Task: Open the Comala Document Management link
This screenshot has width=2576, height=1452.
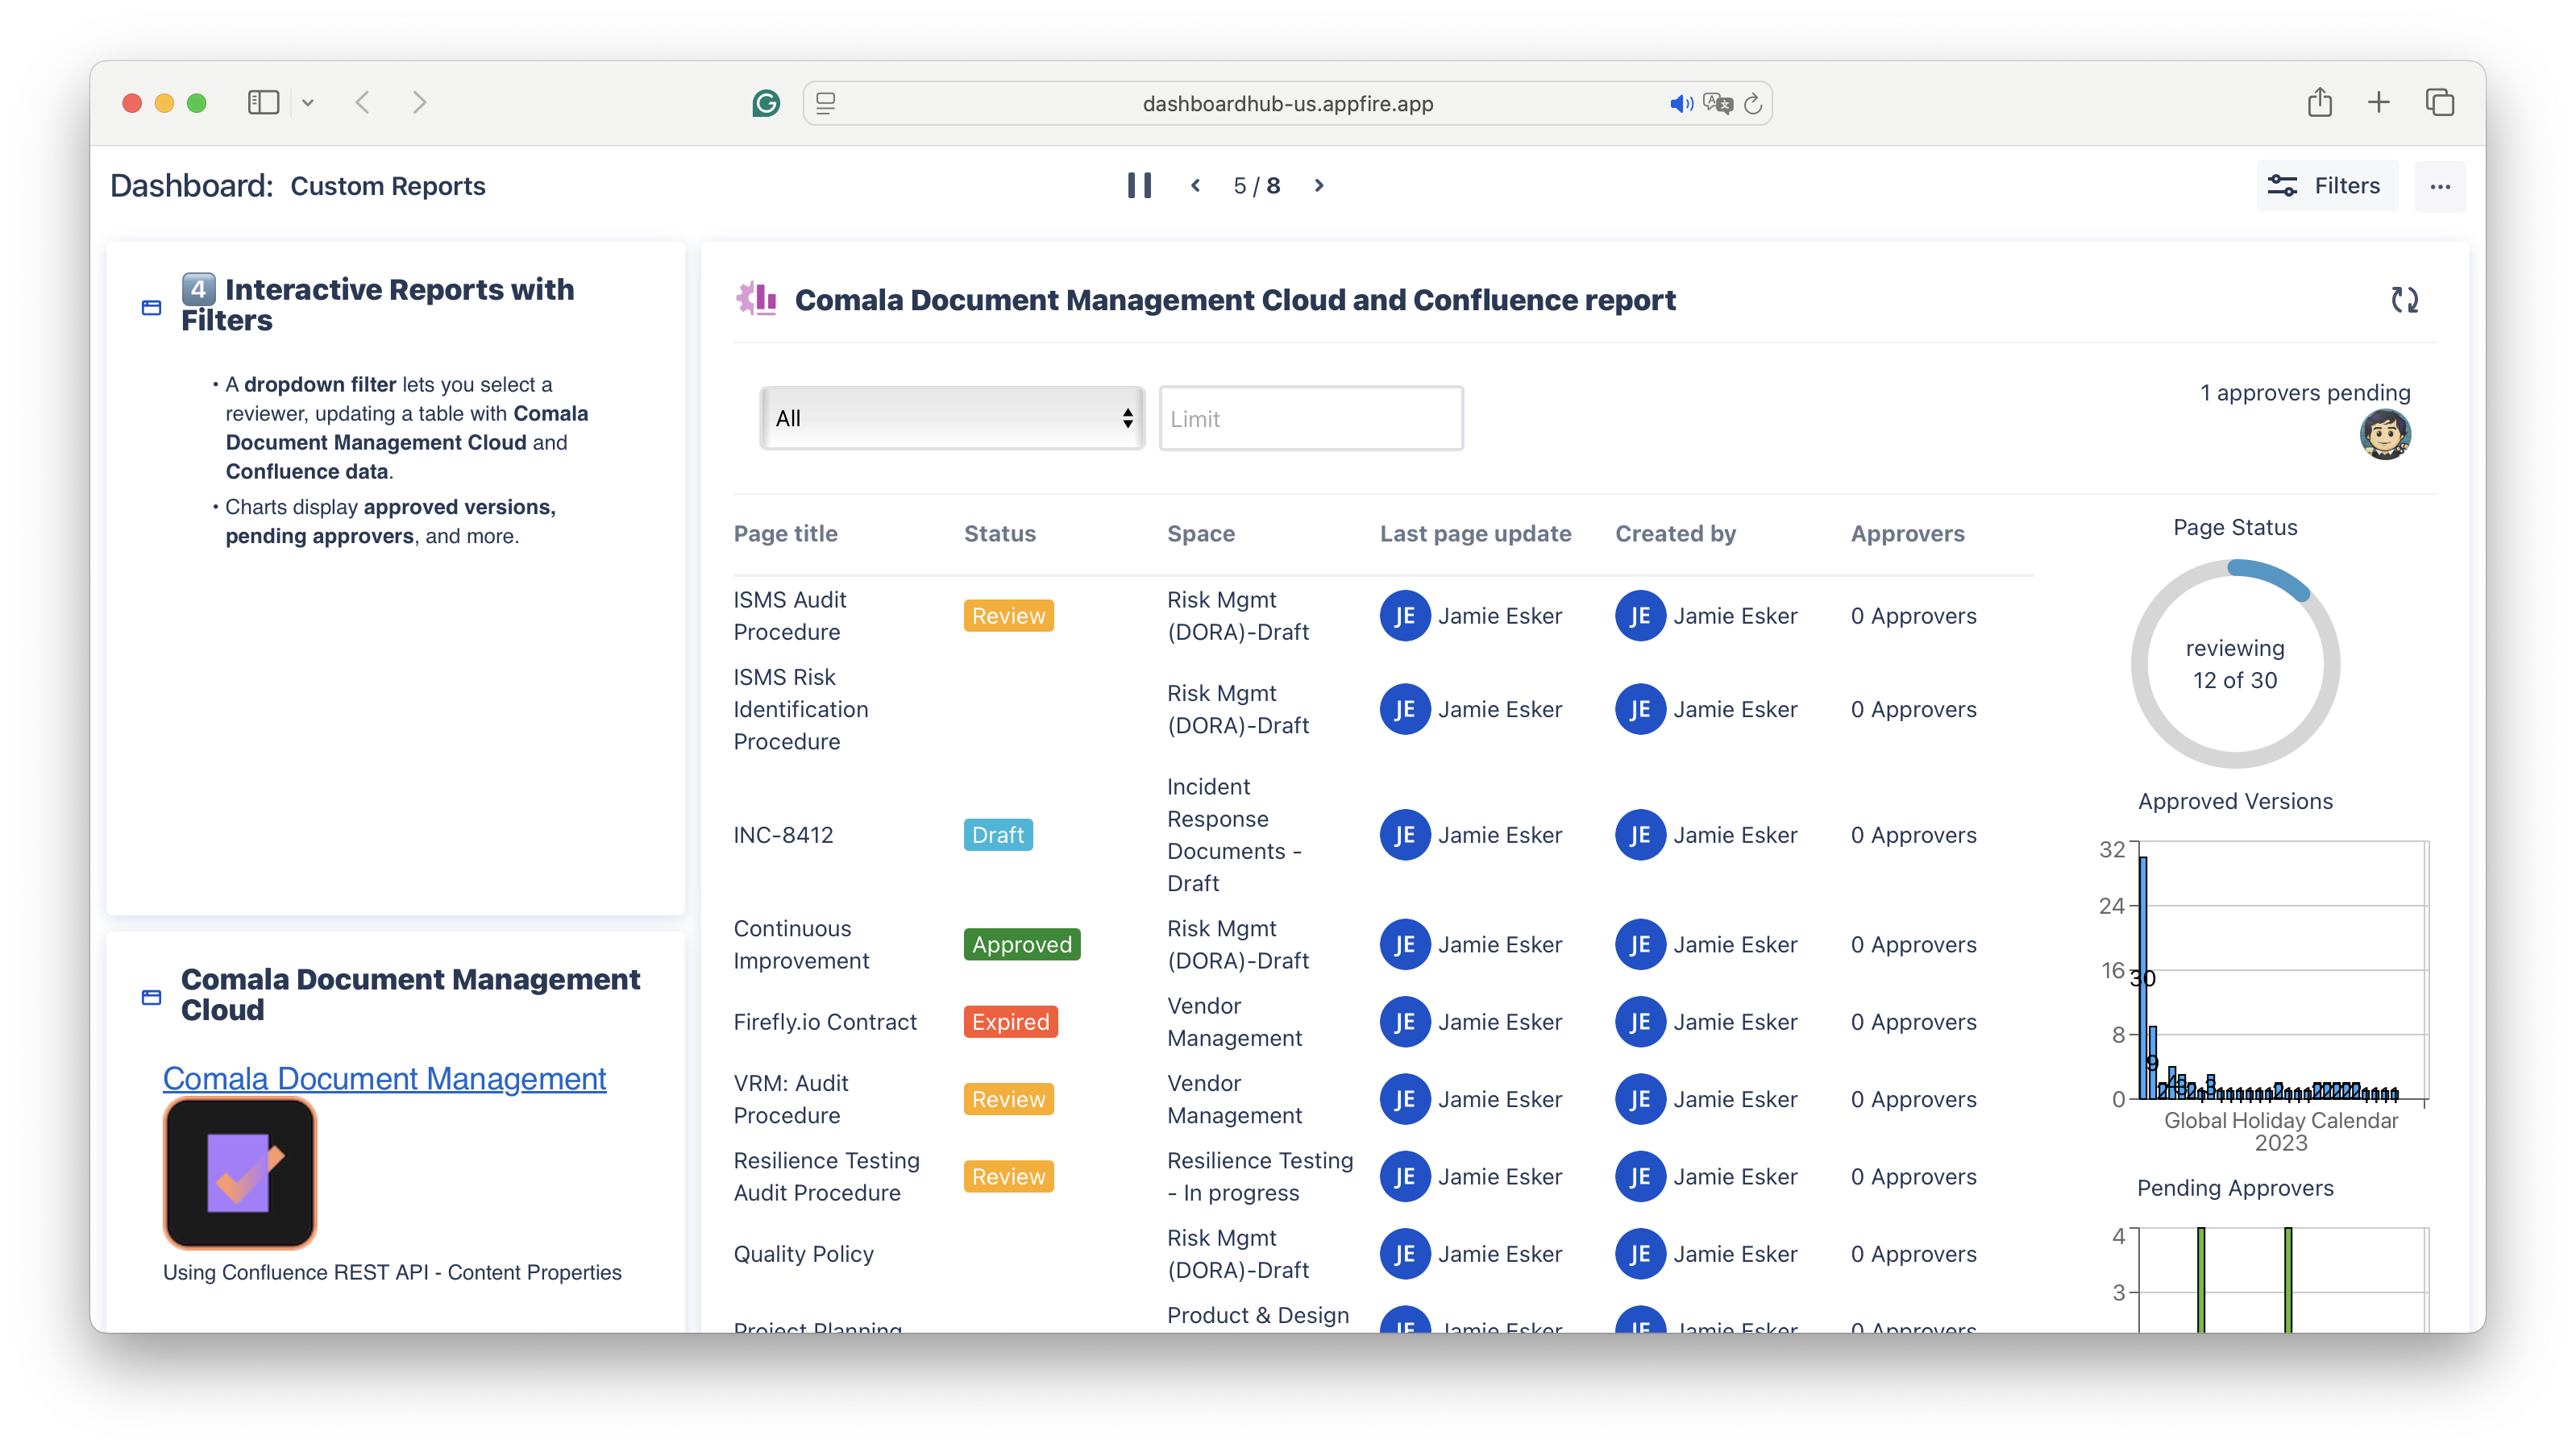Action: [384, 1078]
